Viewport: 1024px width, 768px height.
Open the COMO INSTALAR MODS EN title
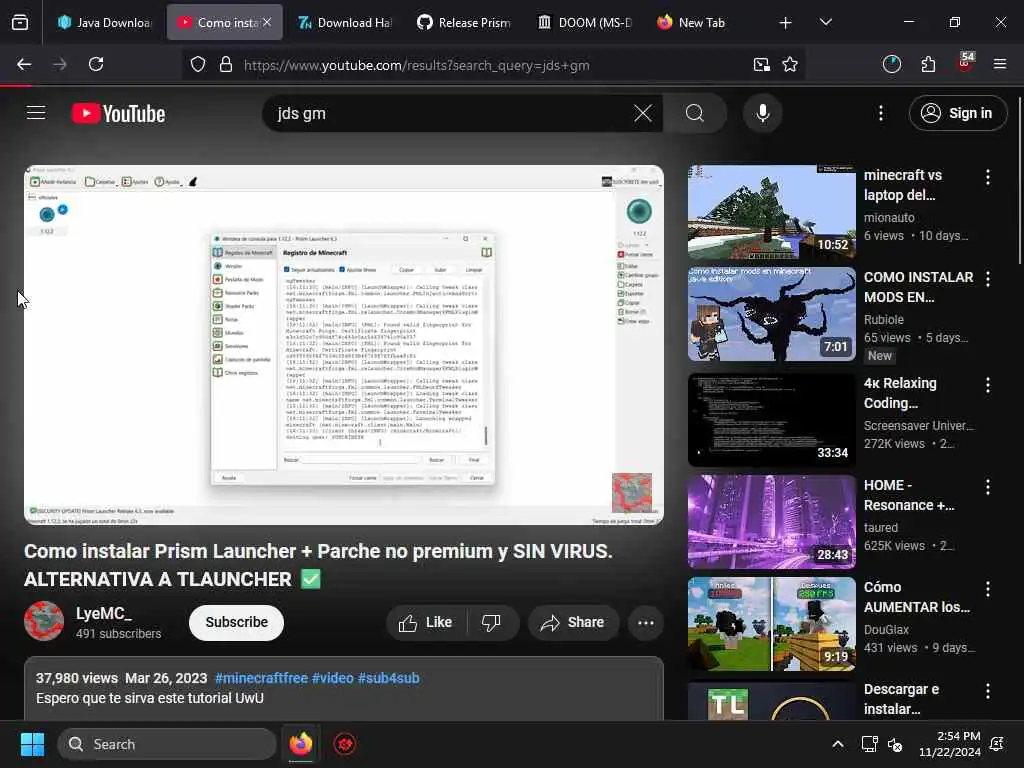coord(918,287)
